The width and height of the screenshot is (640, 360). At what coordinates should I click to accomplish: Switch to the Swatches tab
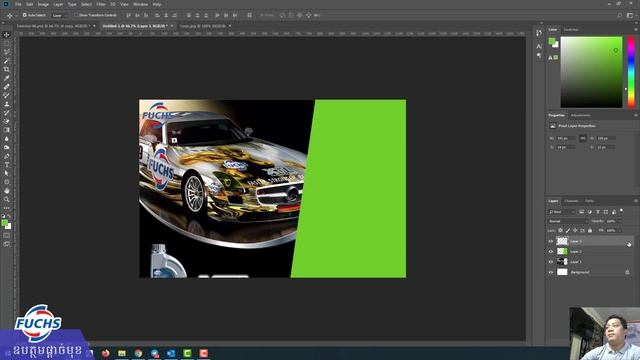[571, 29]
